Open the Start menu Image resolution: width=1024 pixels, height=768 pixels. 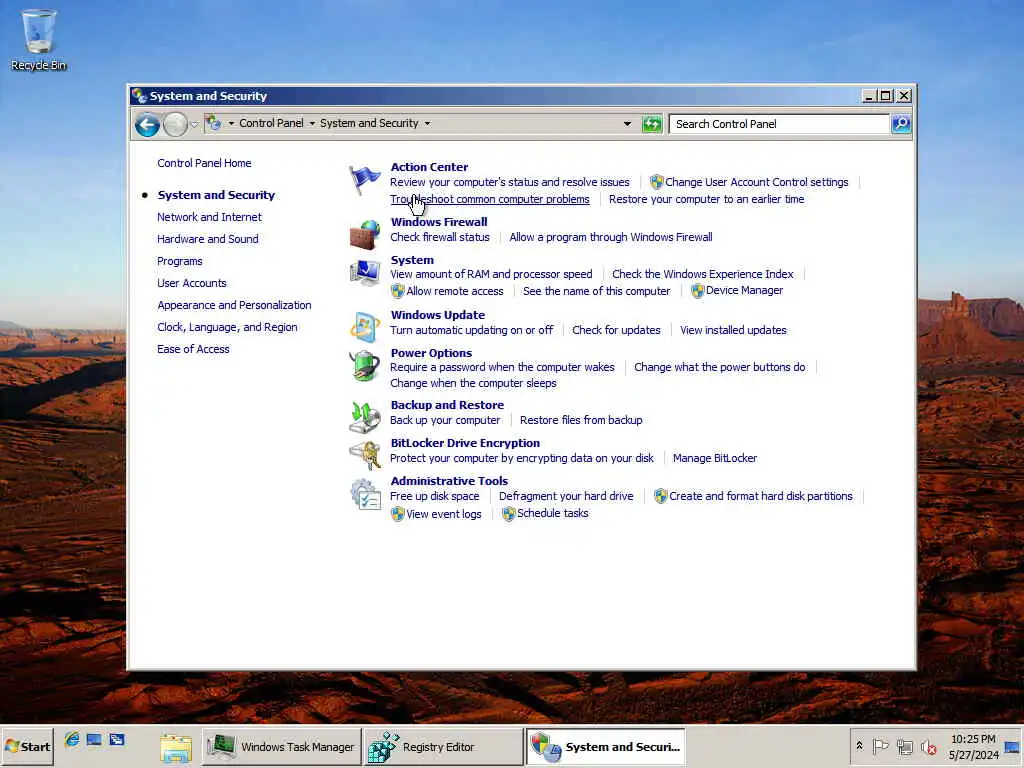27,746
